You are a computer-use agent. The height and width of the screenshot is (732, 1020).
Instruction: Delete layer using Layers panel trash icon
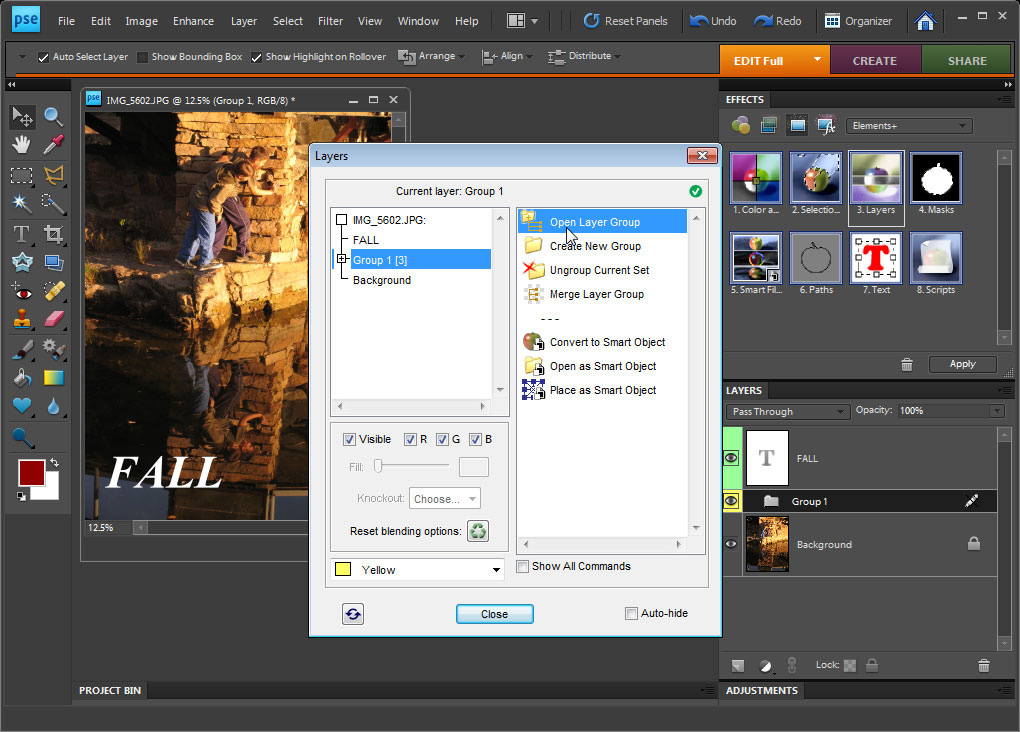pyautogui.click(x=984, y=666)
